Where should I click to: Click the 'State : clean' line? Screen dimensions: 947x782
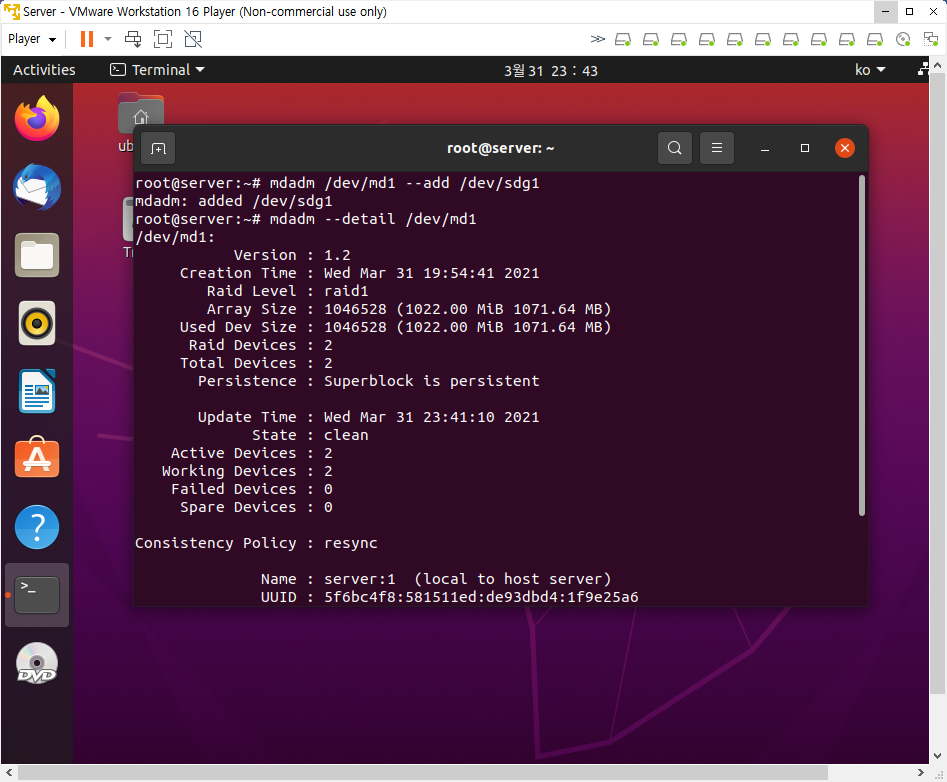click(x=310, y=435)
